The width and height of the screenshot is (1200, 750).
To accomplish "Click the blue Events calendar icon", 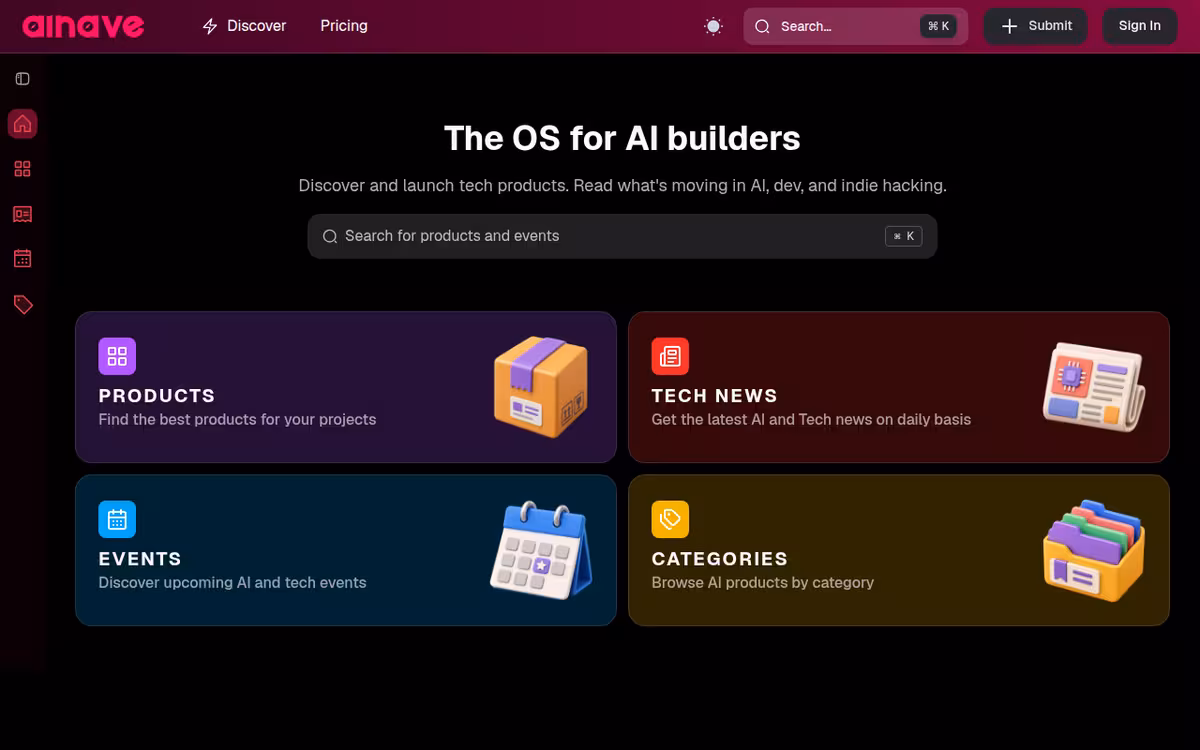I will tap(117, 519).
